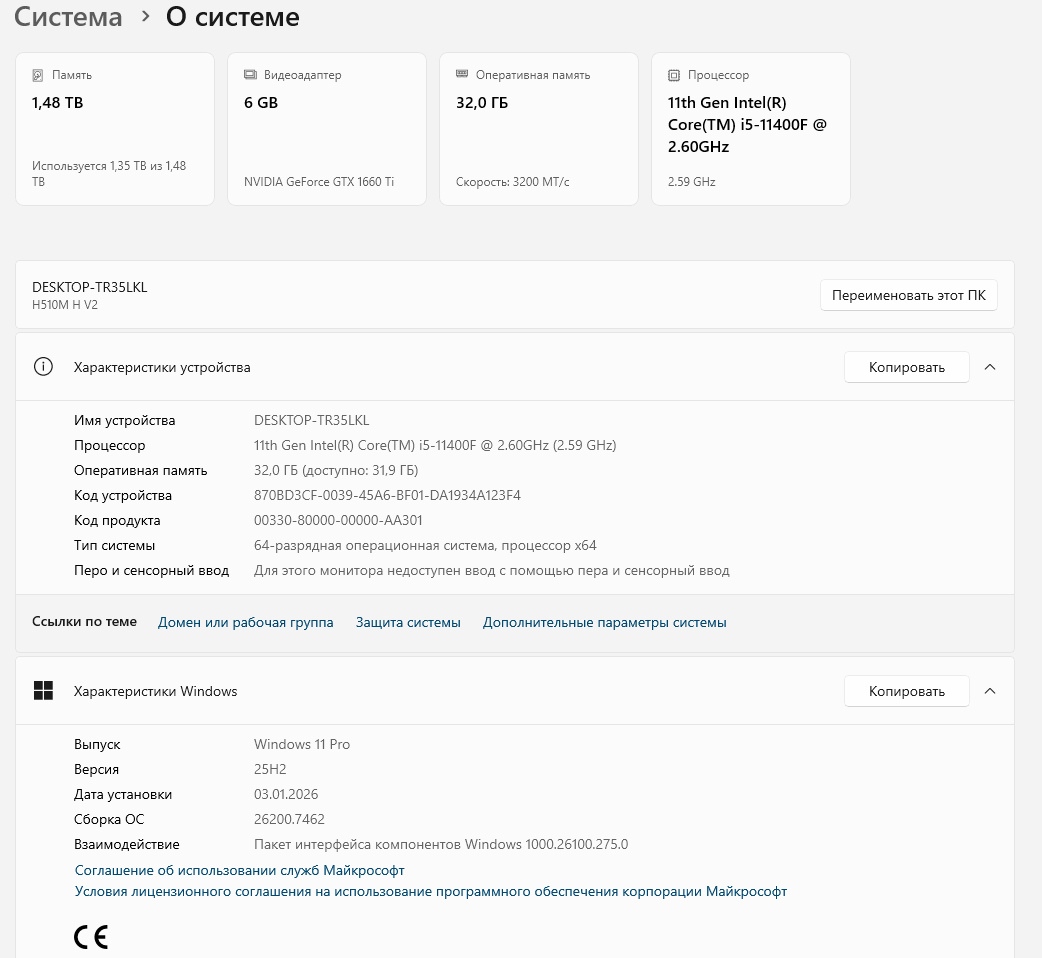
Task: Open the Память 1,48 ТВ storage card
Action: click(x=114, y=129)
